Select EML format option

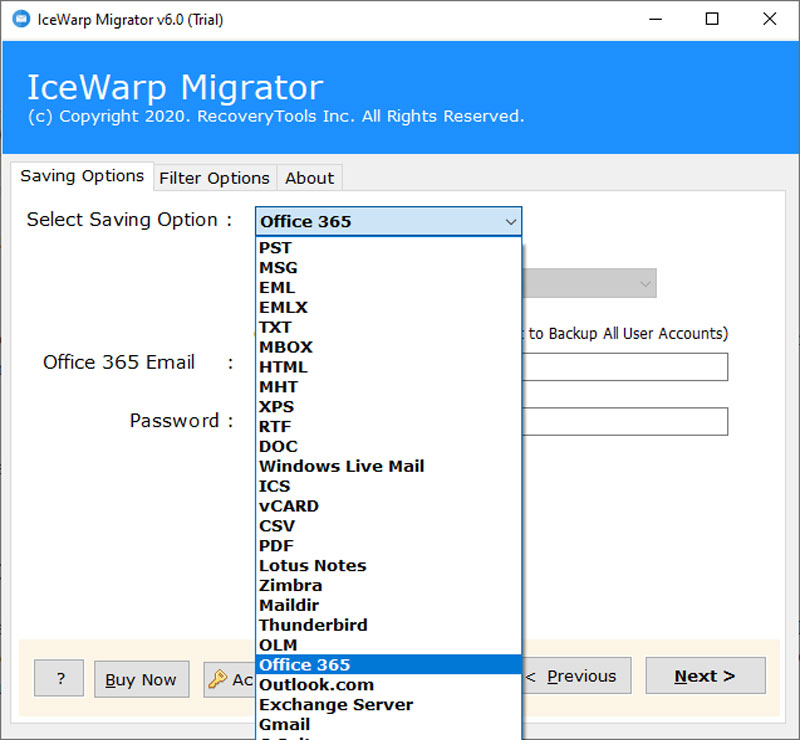[388, 288]
